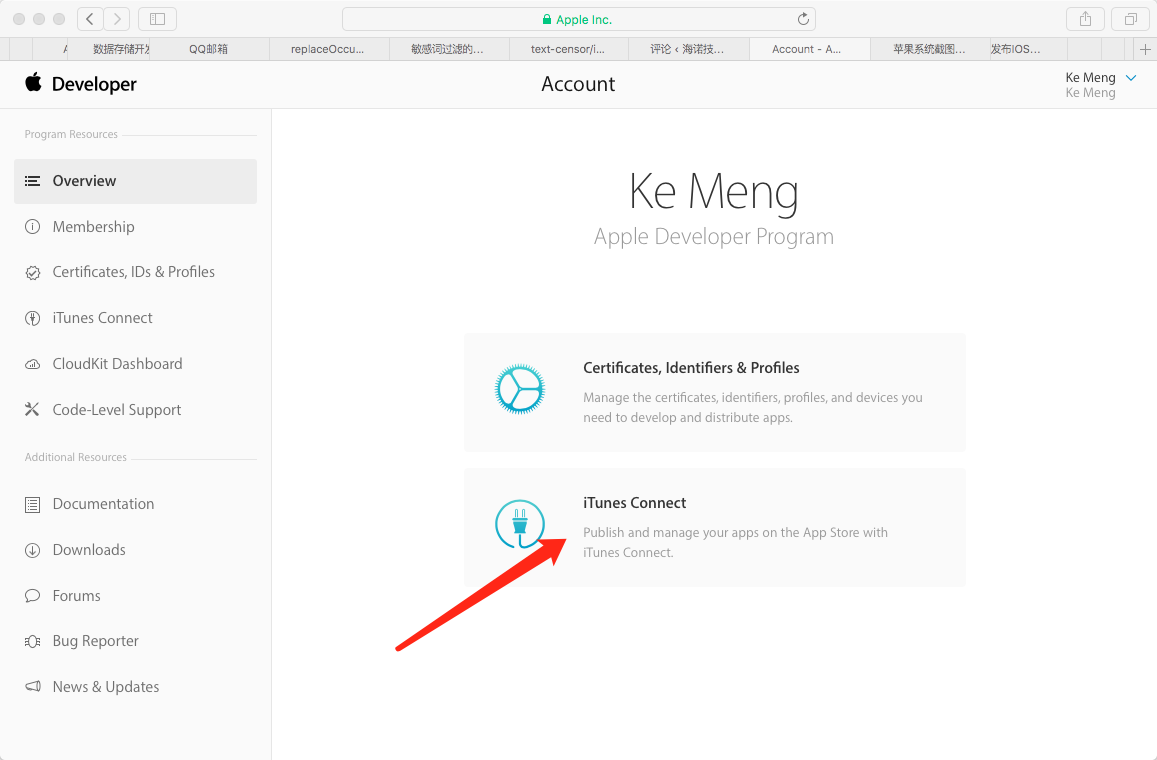1157x760 pixels.
Task: Click the iTunes Connect card title
Action: [635, 502]
